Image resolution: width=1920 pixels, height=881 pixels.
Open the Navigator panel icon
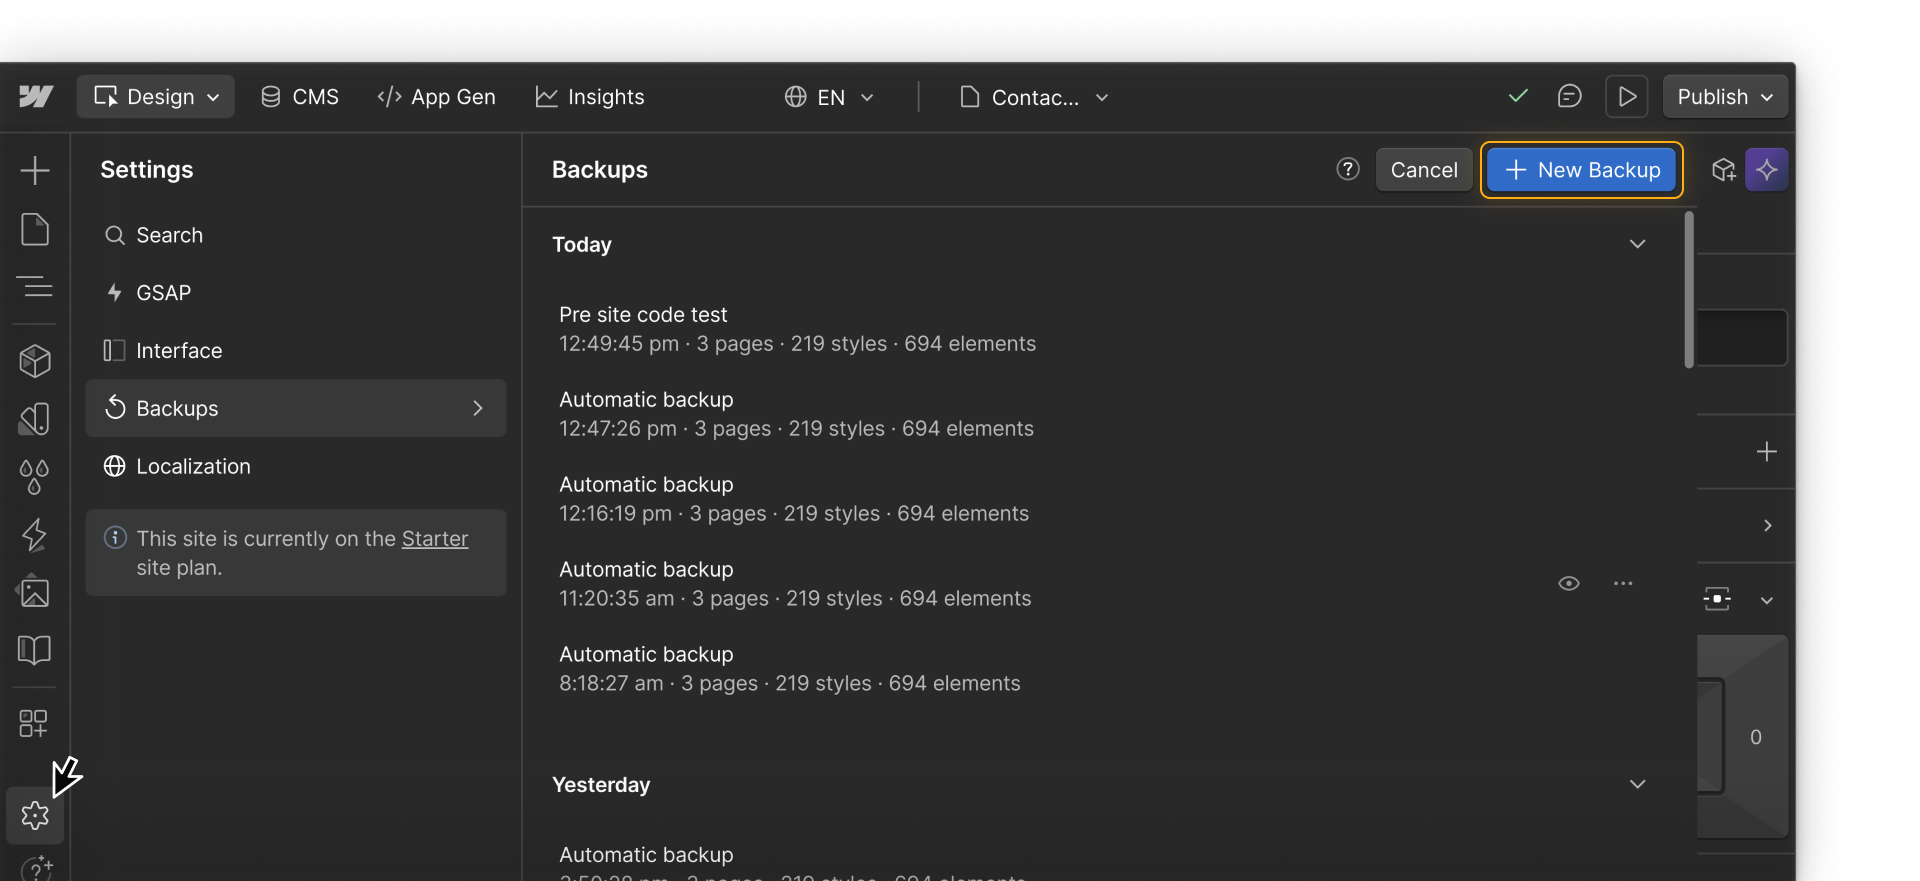[x=35, y=287]
